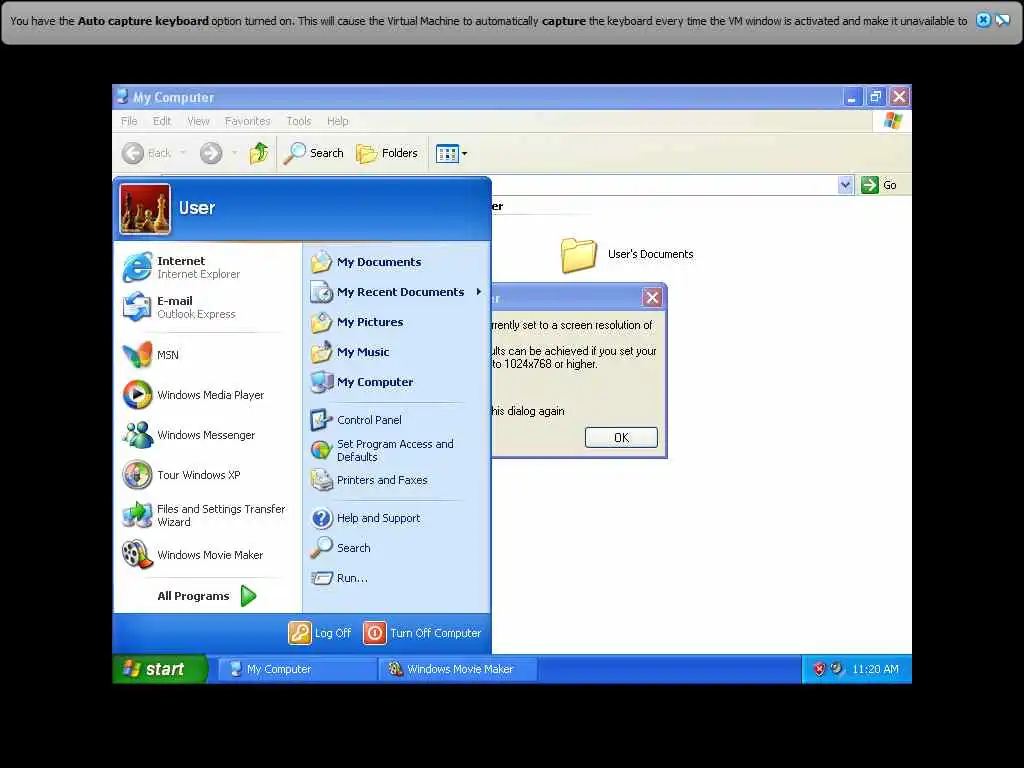Open Control Panel

click(x=397, y=420)
